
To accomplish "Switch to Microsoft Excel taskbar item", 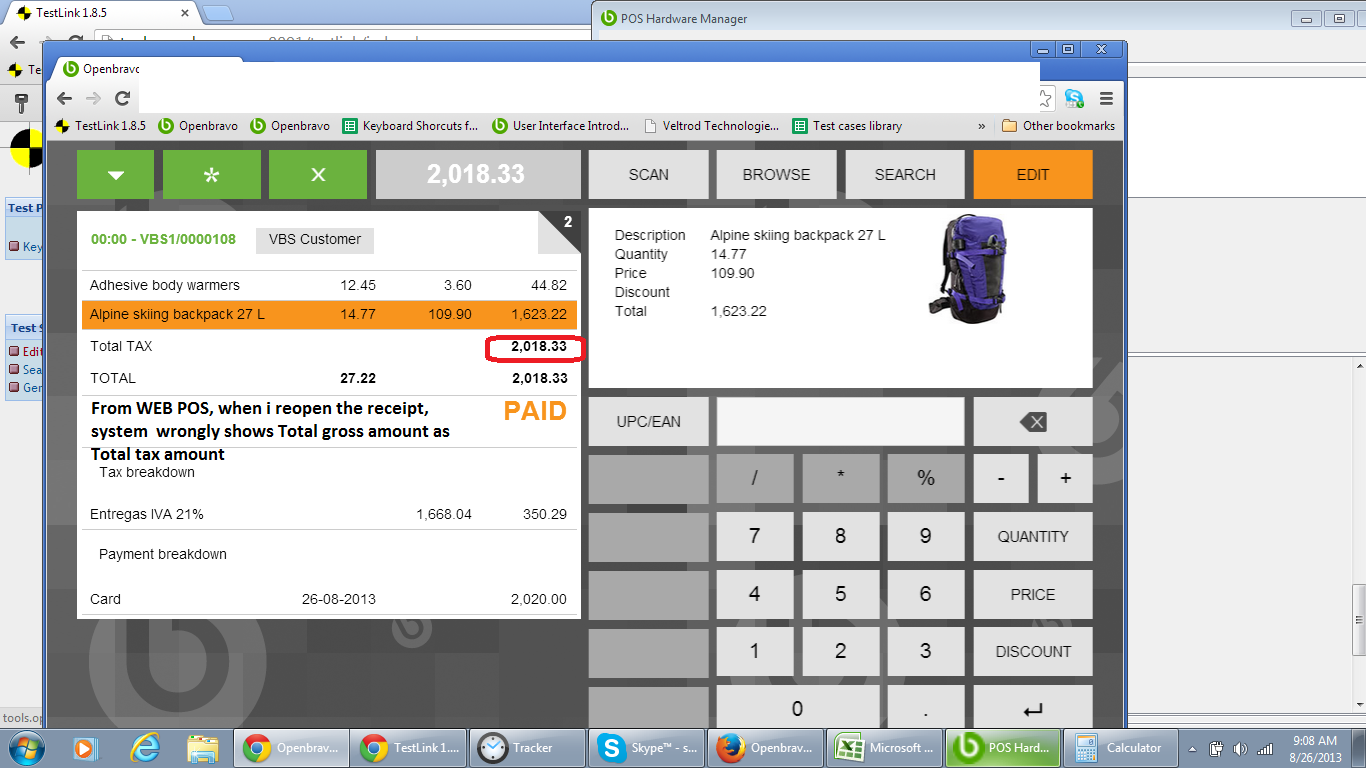I will tap(883, 748).
